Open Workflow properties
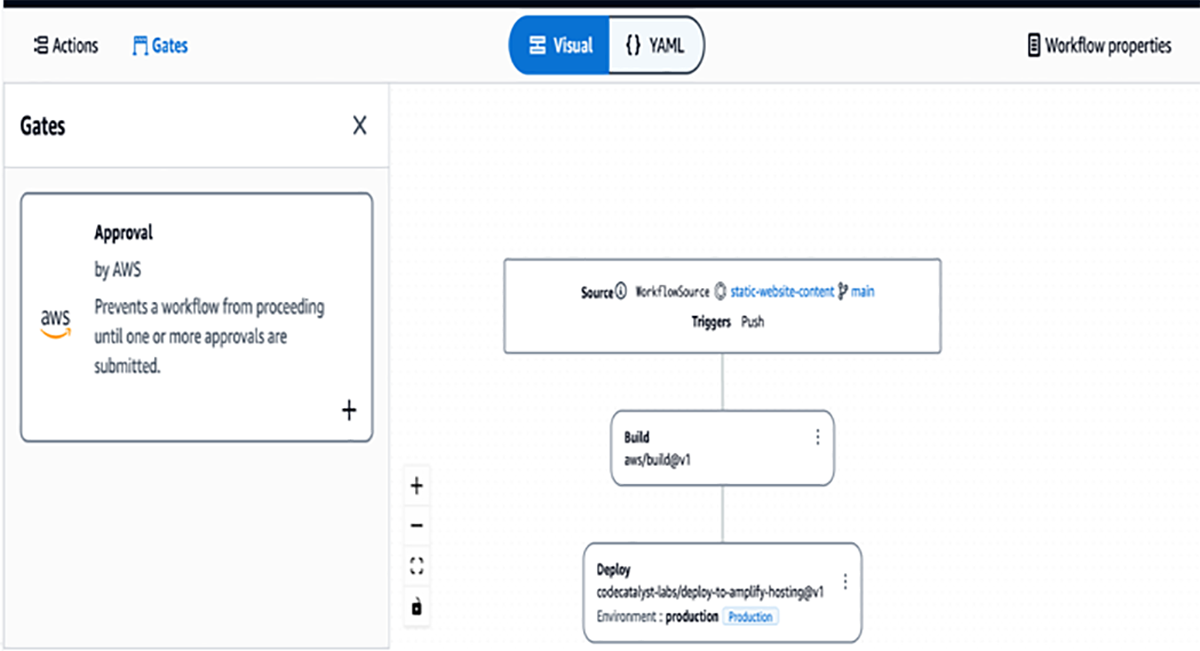This screenshot has height=651, width=1200. (1099, 45)
